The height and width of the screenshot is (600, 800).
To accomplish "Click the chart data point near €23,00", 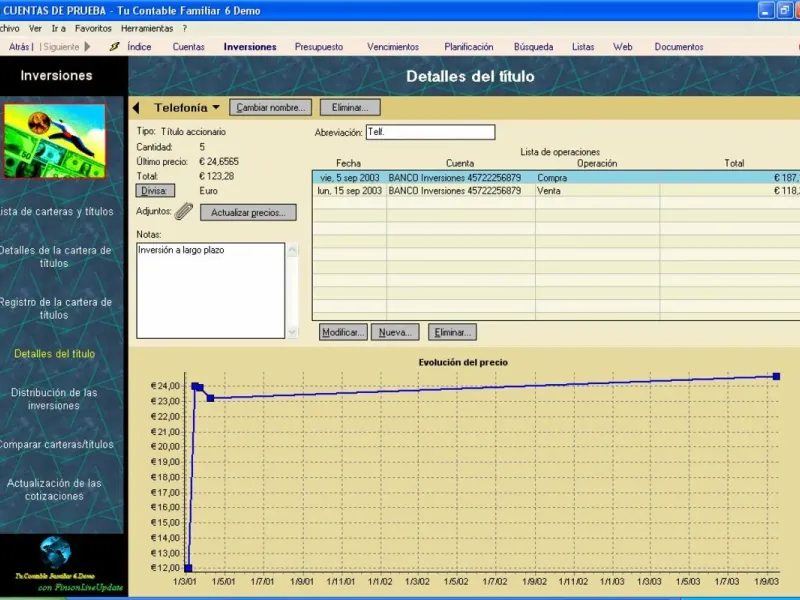I will [210, 398].
